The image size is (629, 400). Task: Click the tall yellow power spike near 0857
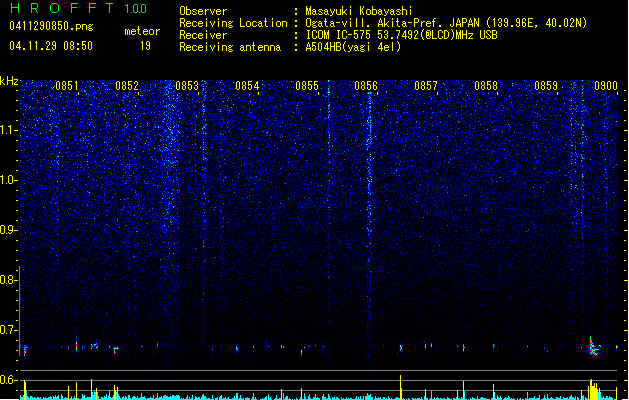coord(400,387)
